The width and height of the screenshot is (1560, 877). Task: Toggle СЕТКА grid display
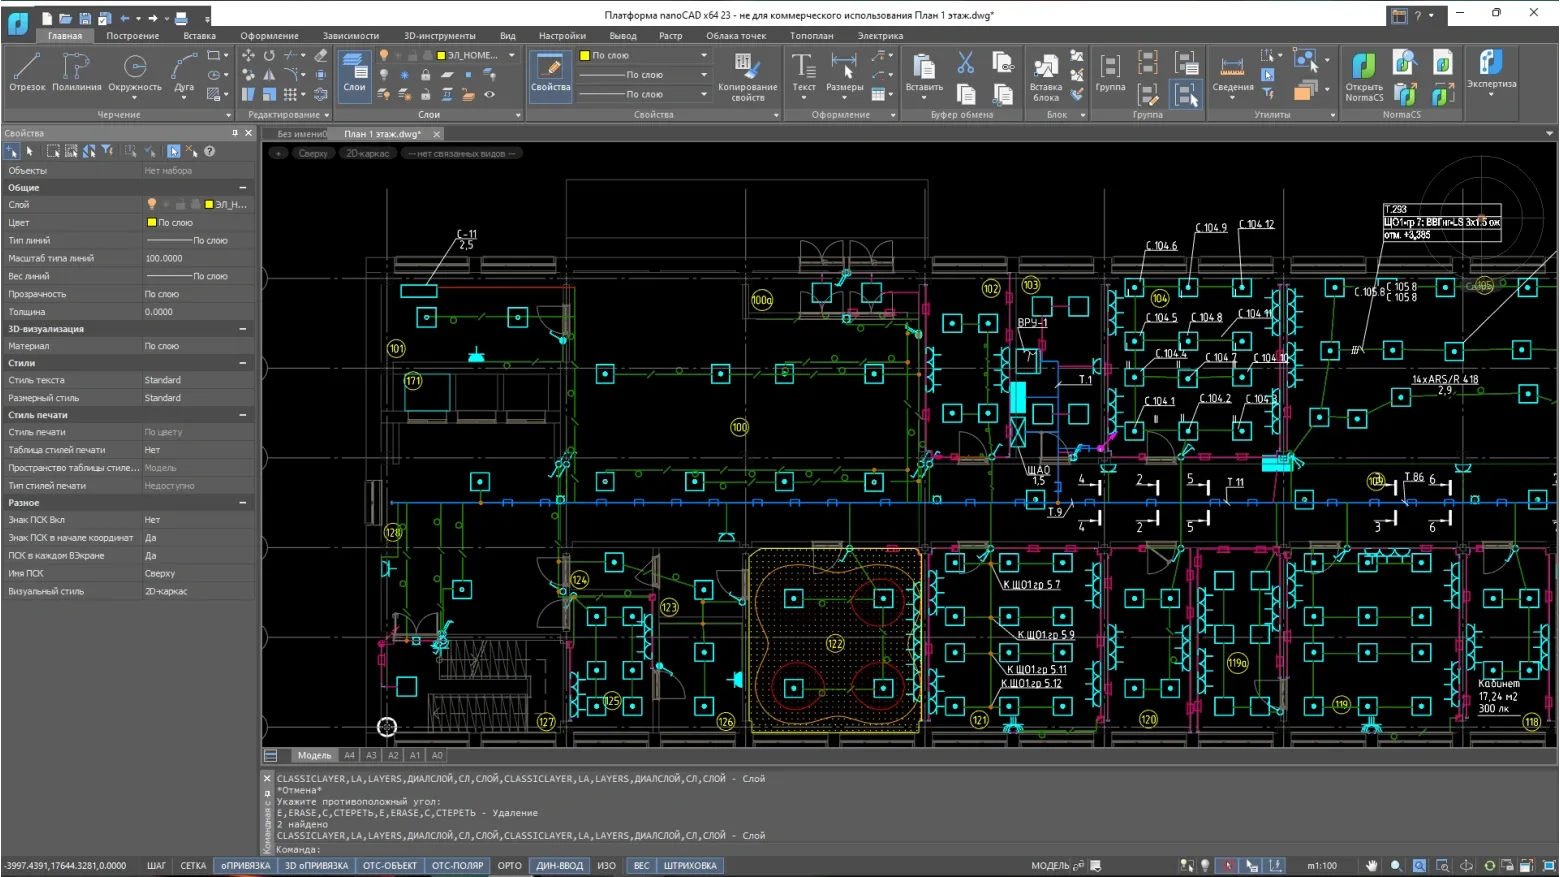coord(193,866)
